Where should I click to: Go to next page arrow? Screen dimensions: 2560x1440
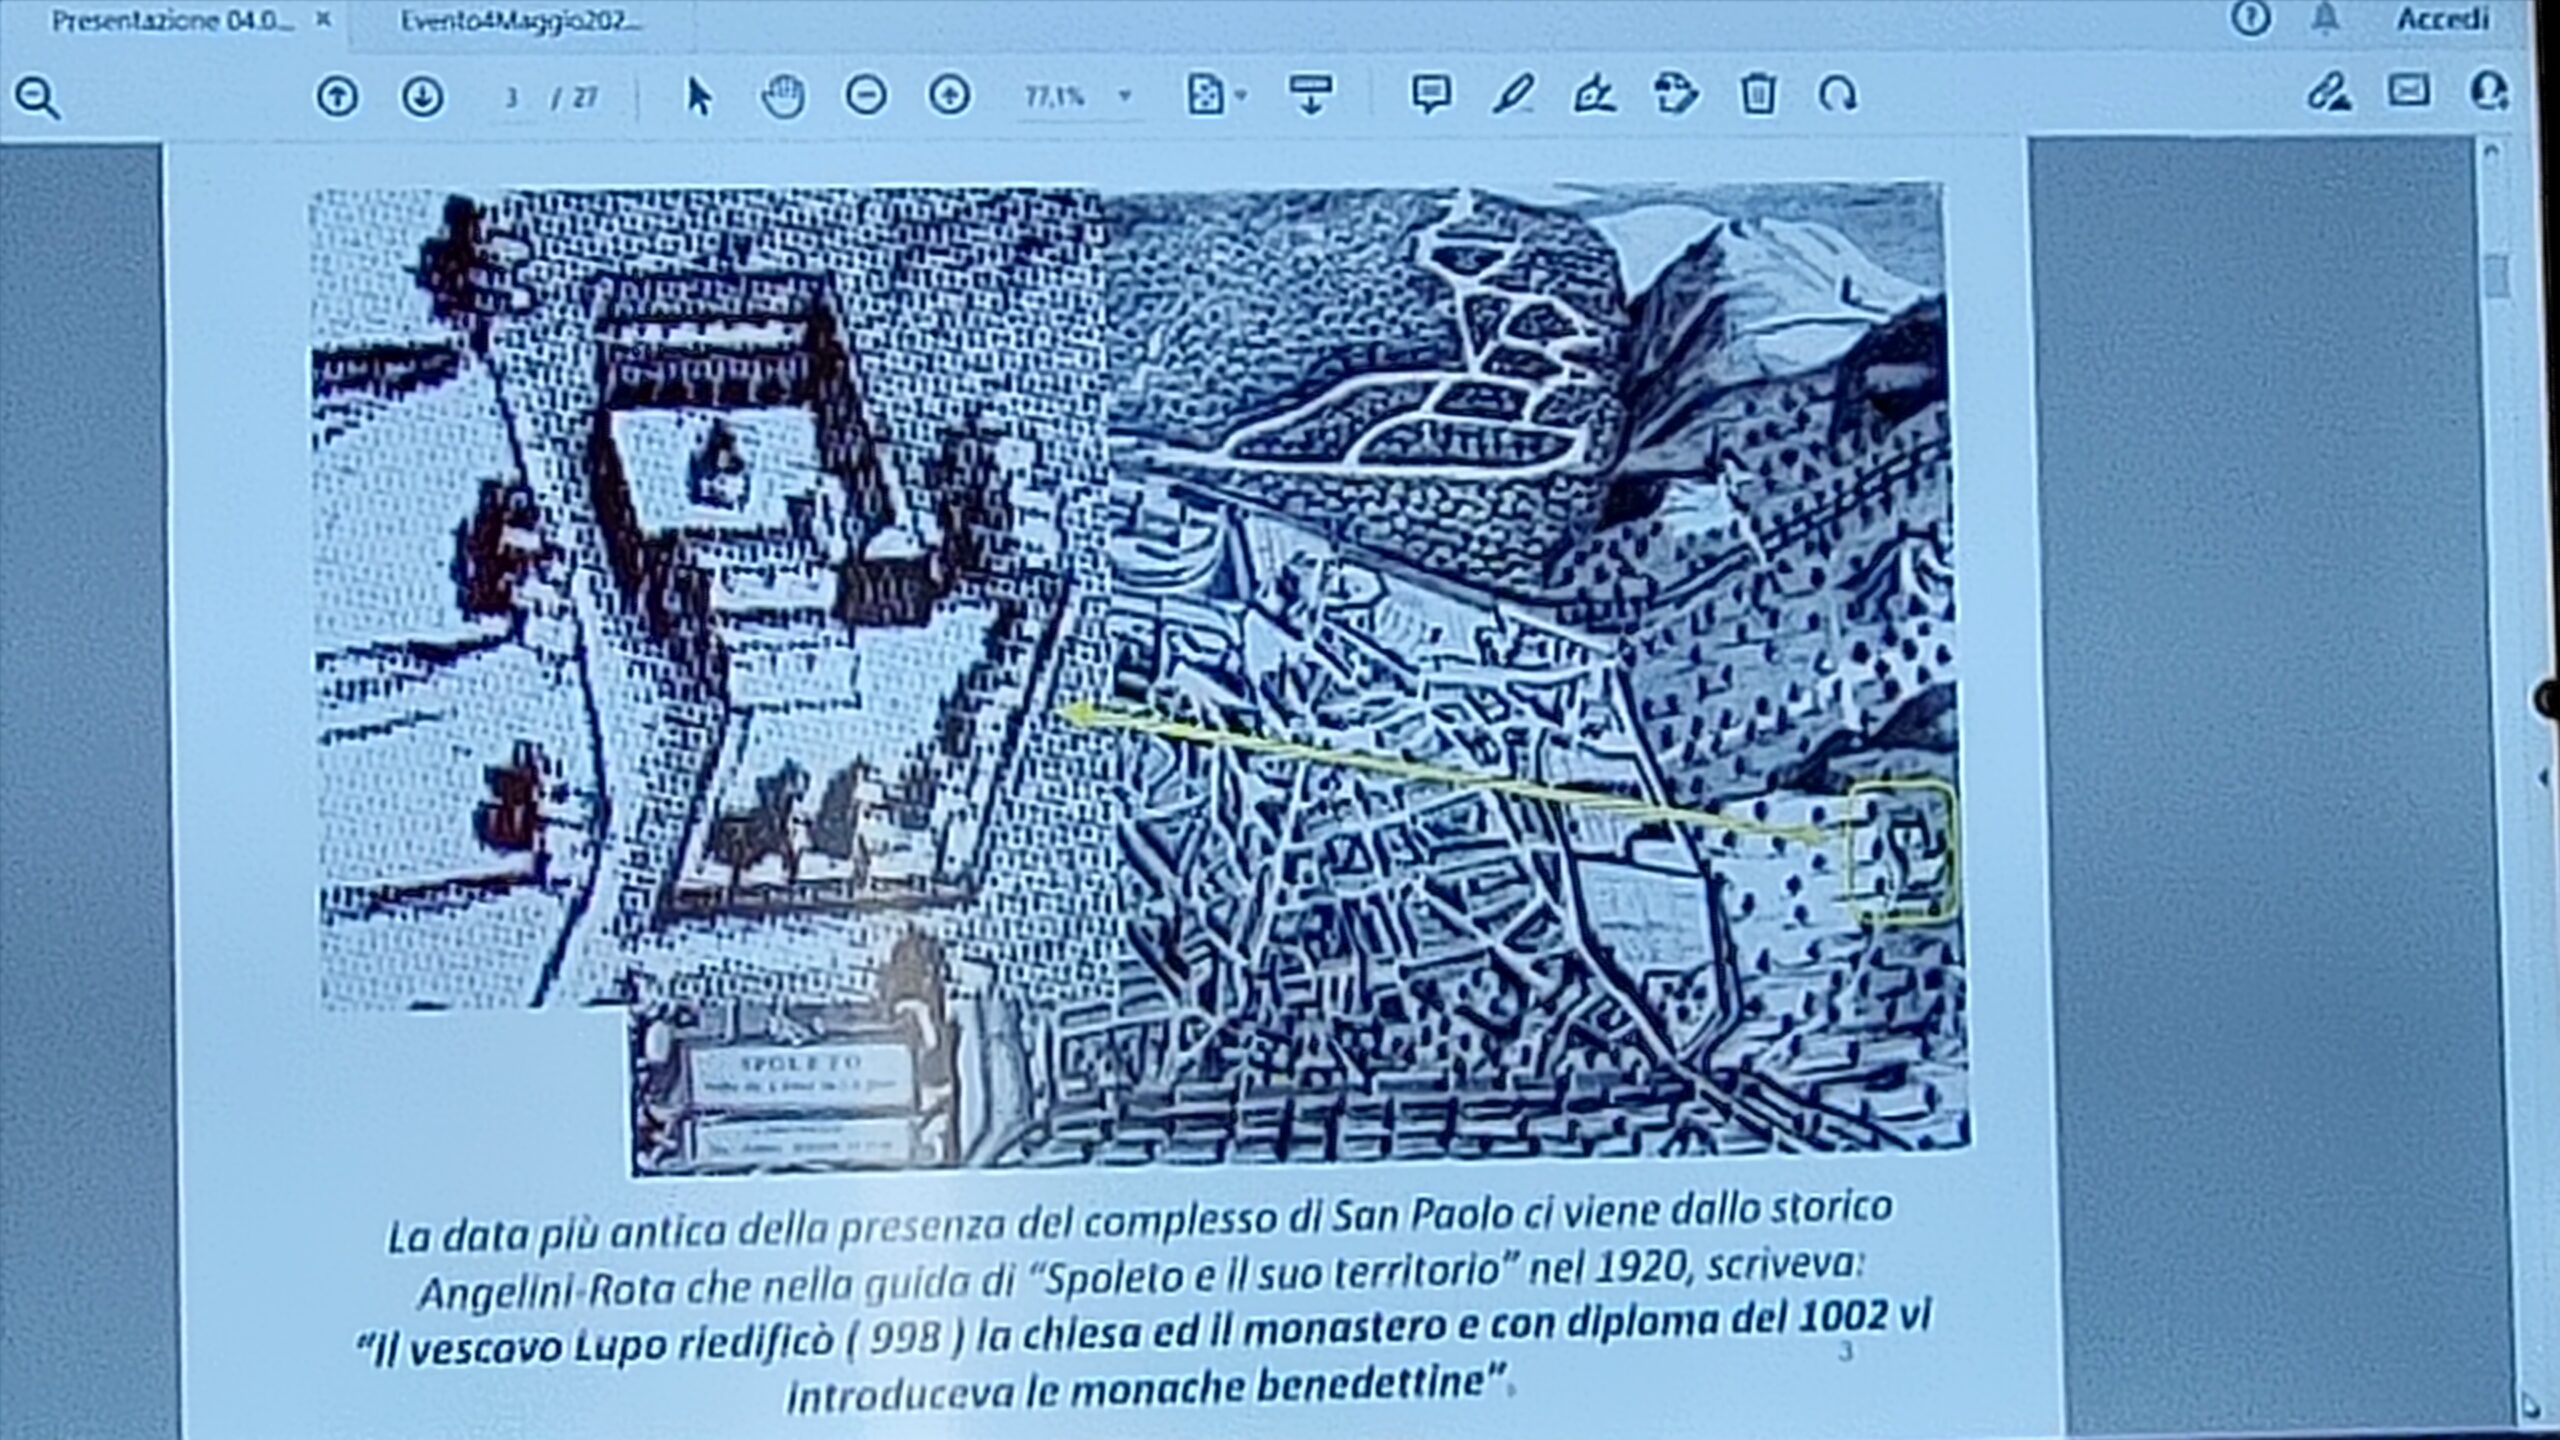coord(422,97)
